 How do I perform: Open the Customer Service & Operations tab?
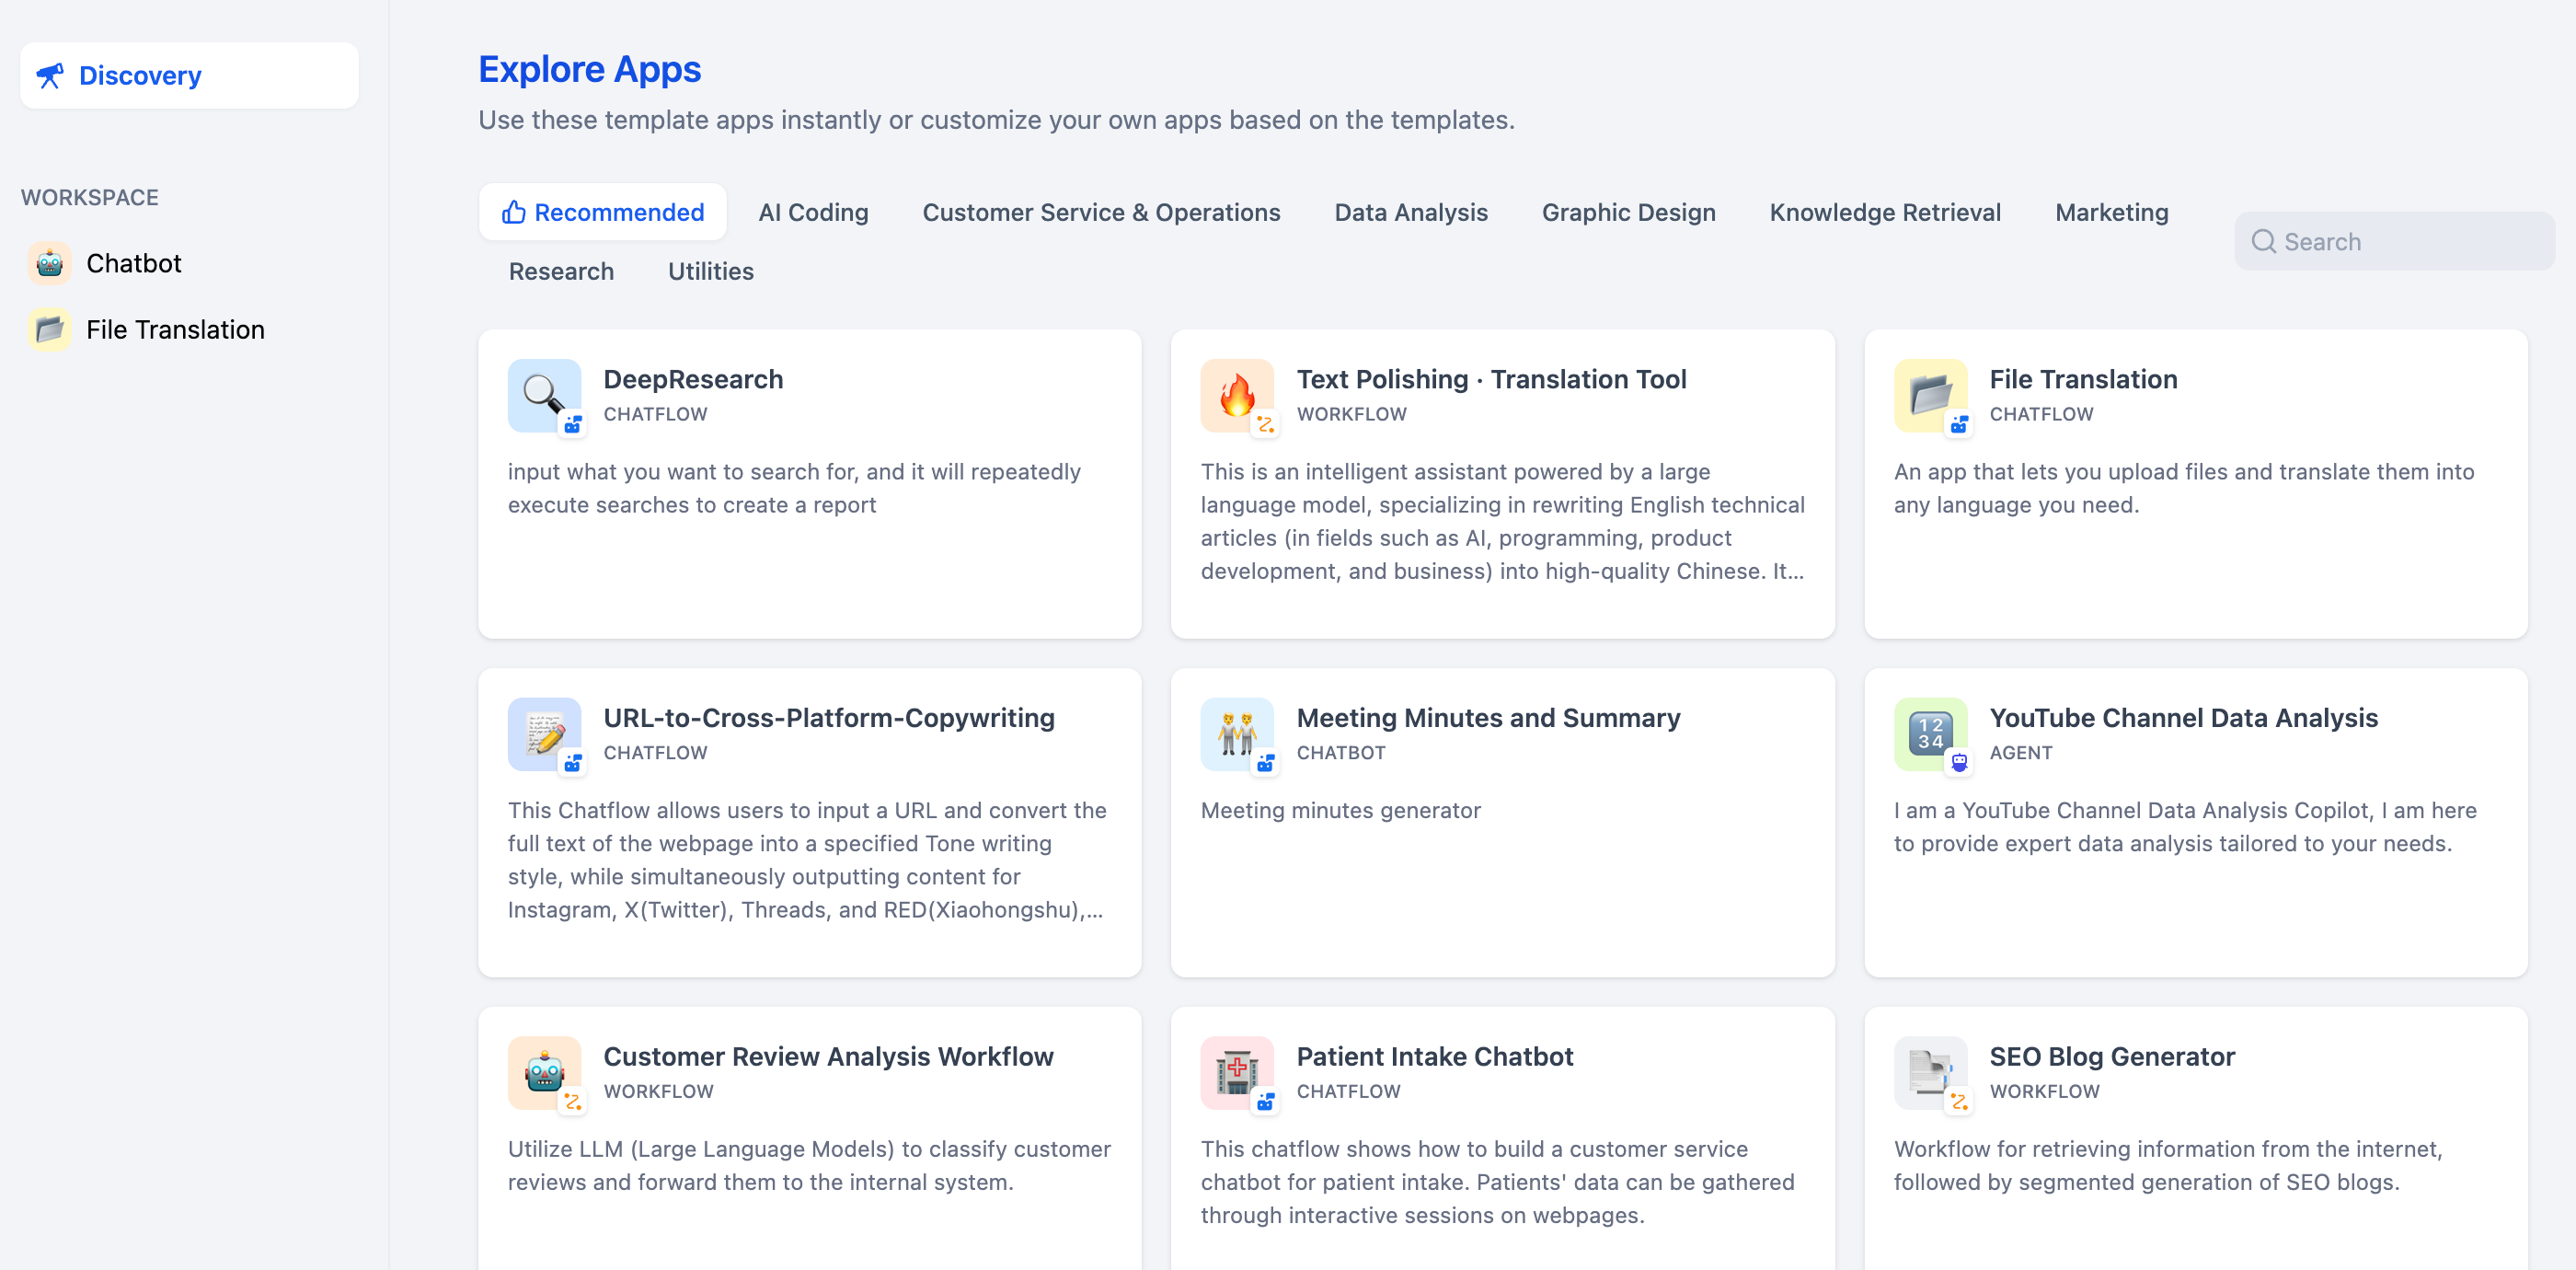pos(1100,212)
